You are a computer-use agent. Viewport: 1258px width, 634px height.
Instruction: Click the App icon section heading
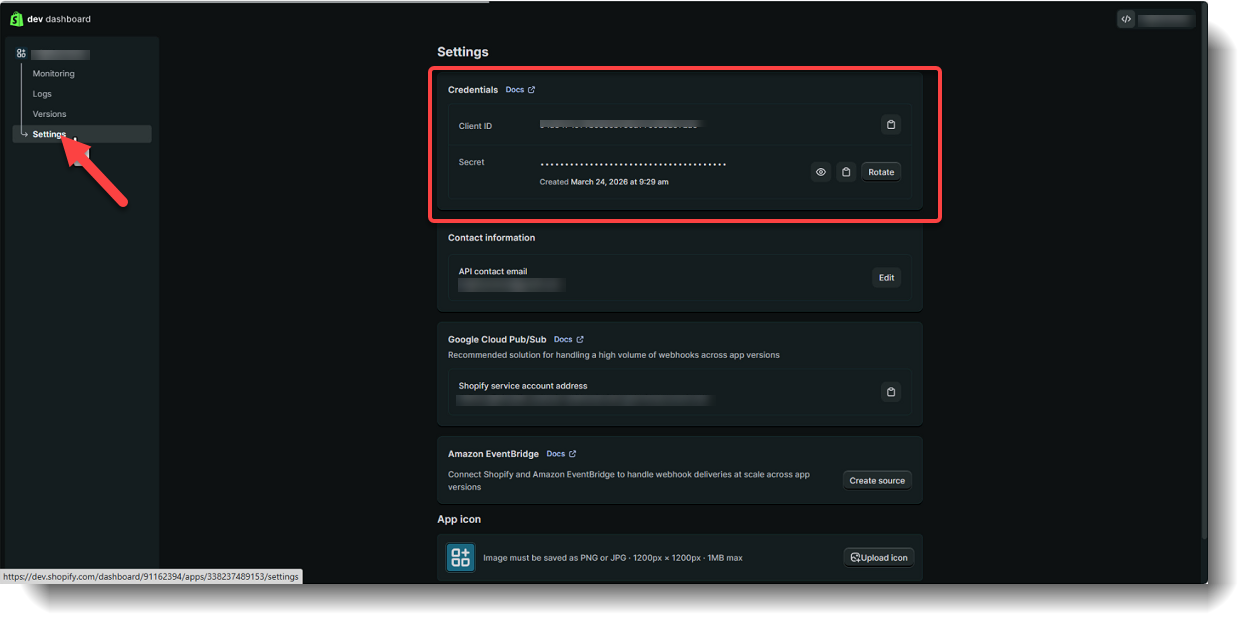(x=459, y=519)
